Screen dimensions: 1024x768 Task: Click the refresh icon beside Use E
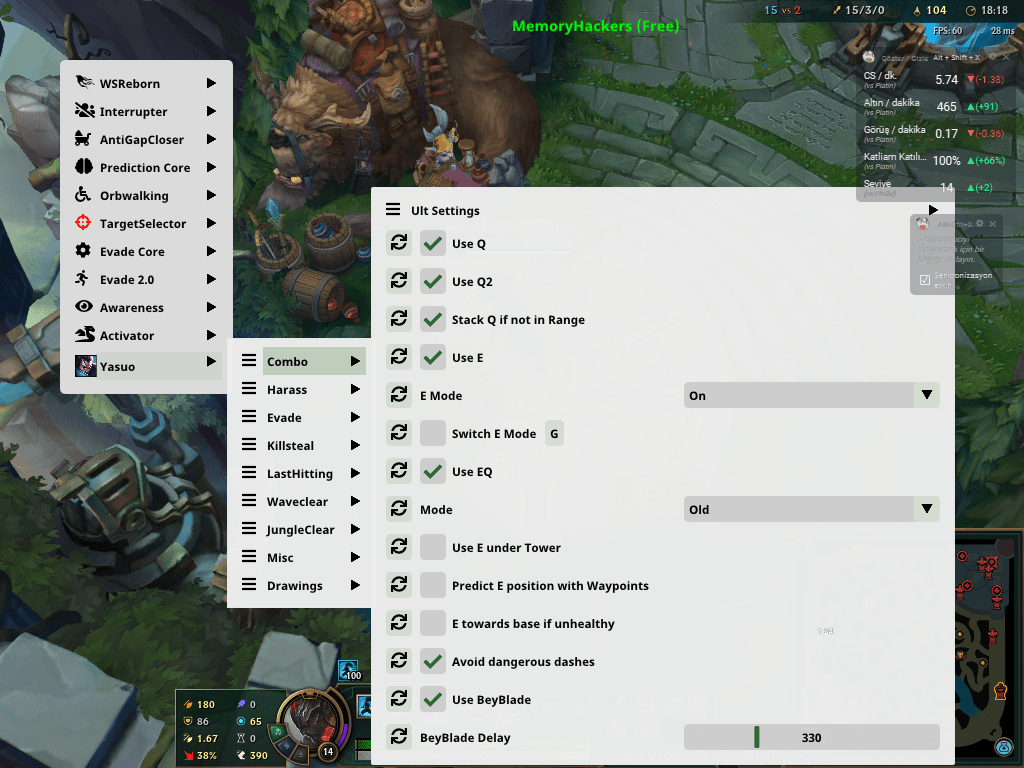398,357
